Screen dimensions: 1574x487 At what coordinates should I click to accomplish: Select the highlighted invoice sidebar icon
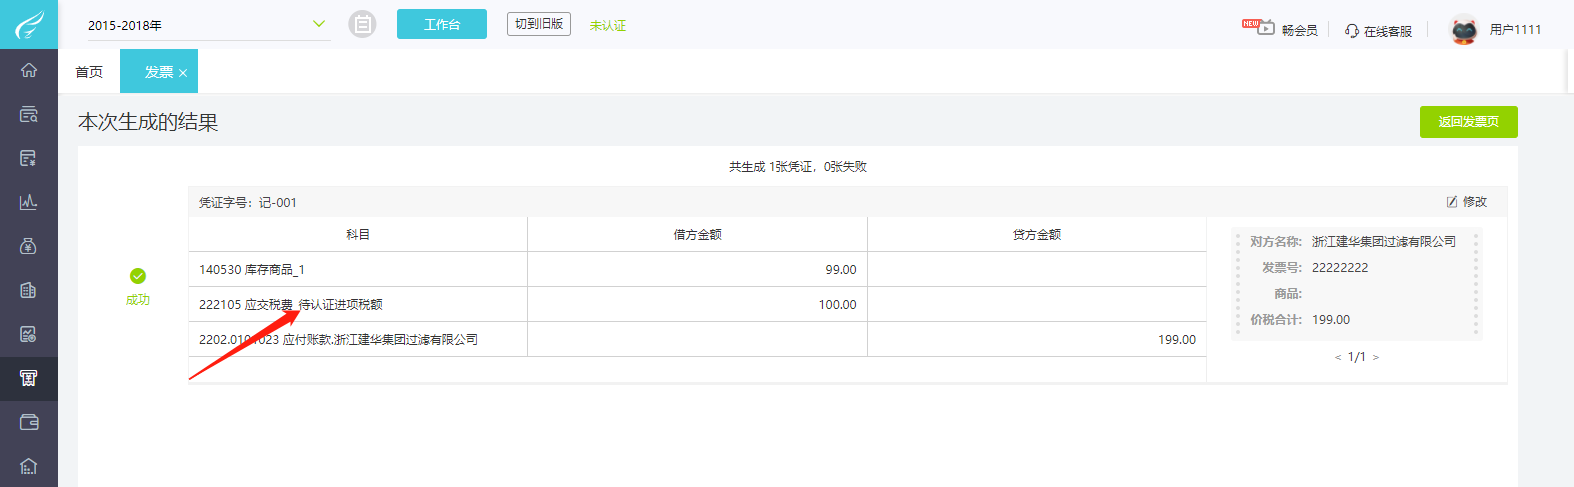coord(29,378)
